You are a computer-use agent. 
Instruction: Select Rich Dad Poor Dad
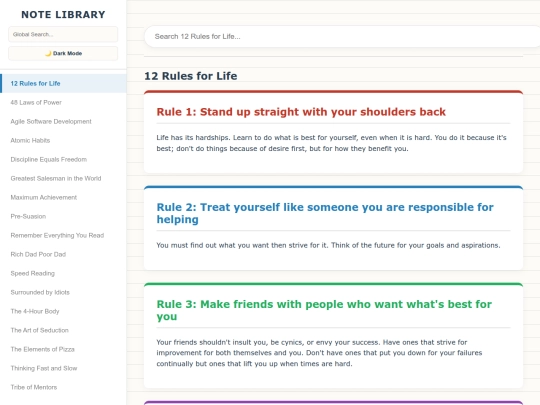coord(63,254)
